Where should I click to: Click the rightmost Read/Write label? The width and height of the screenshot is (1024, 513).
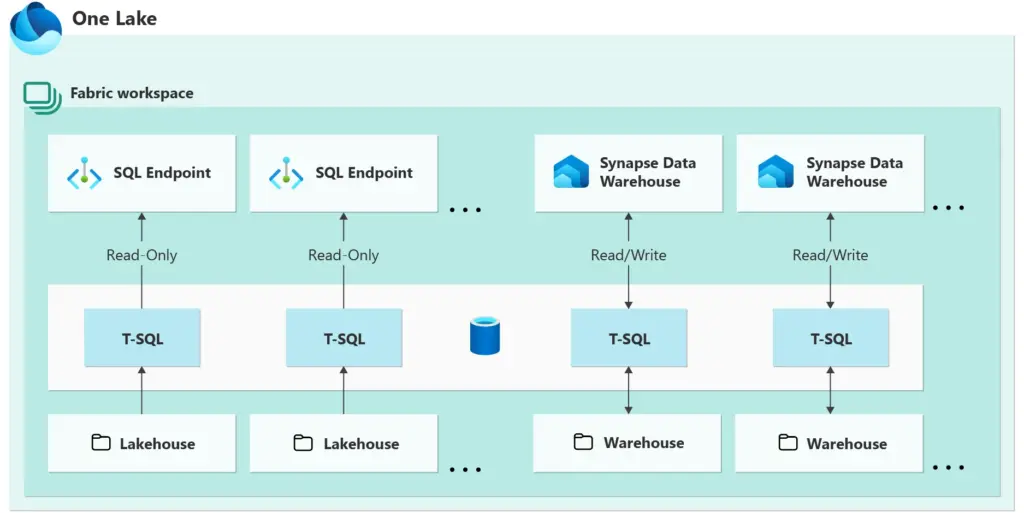(x=830, y=255)
